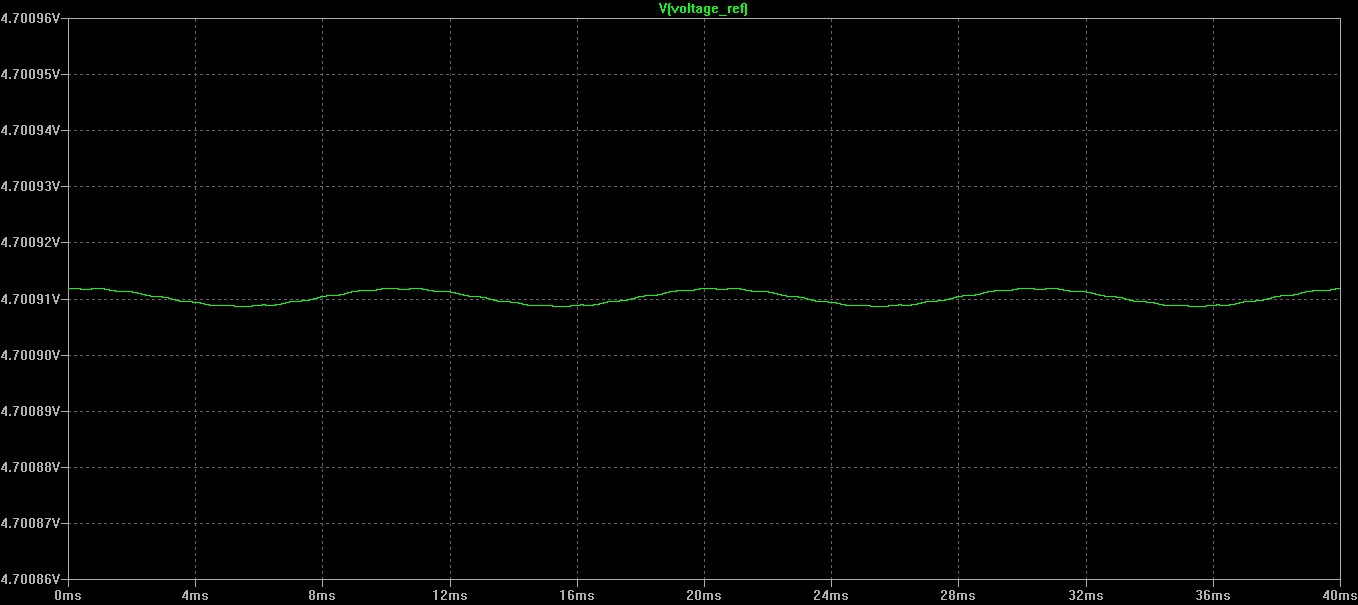This screenshot has height=605, width=1358.
Task: Click the 4.70096V vertical axis label
Action: pyautogui.click(x=30, y=18)
